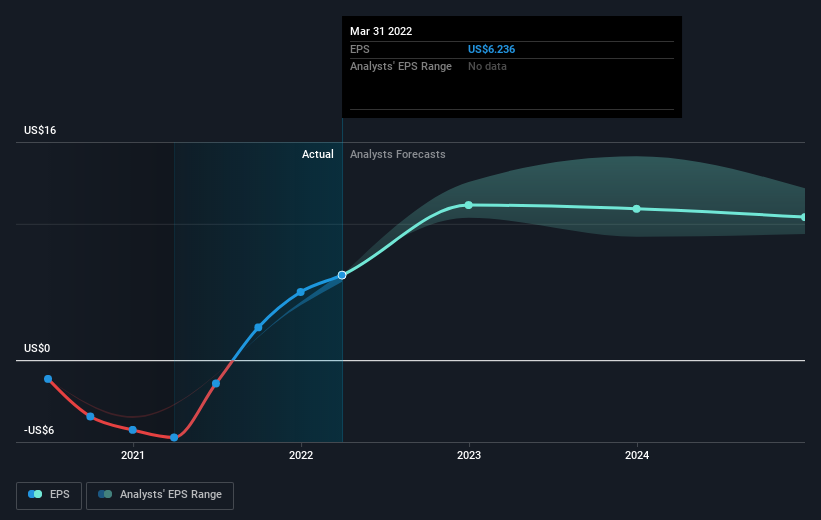Select the 2024 forecast EPS data point
The height and width of the screenshot is (520, 821).
click(x=637, y=209)
